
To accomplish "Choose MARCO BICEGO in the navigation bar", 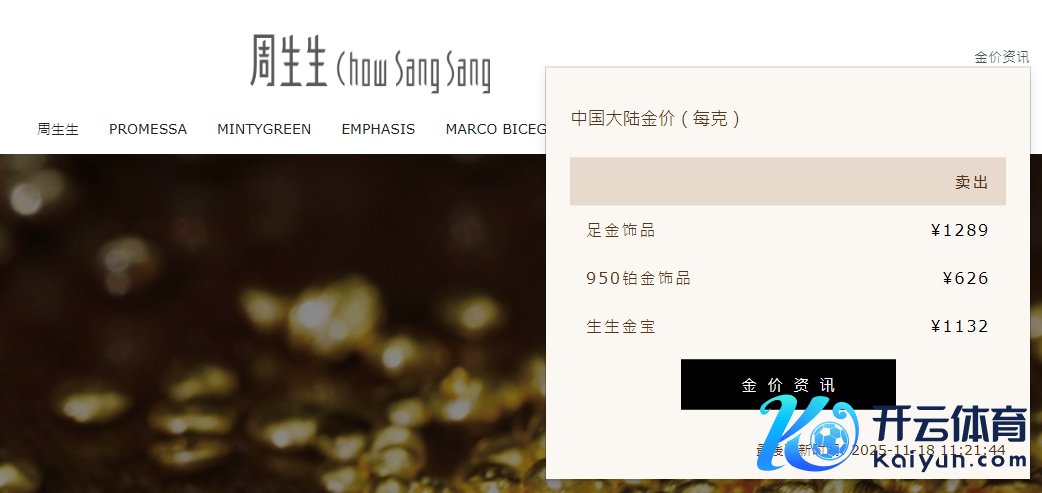I will 496,129.
